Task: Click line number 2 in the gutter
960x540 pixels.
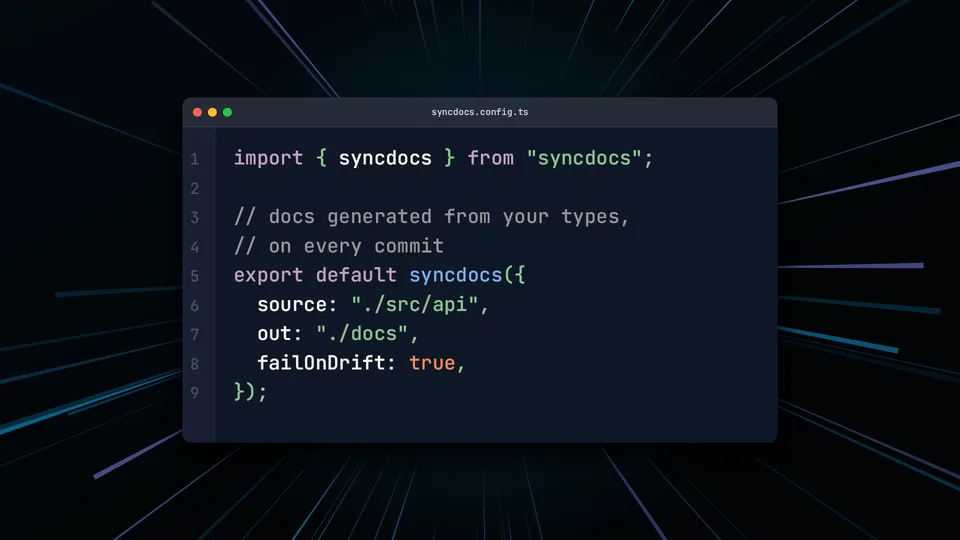Action: tap(195, 189)
